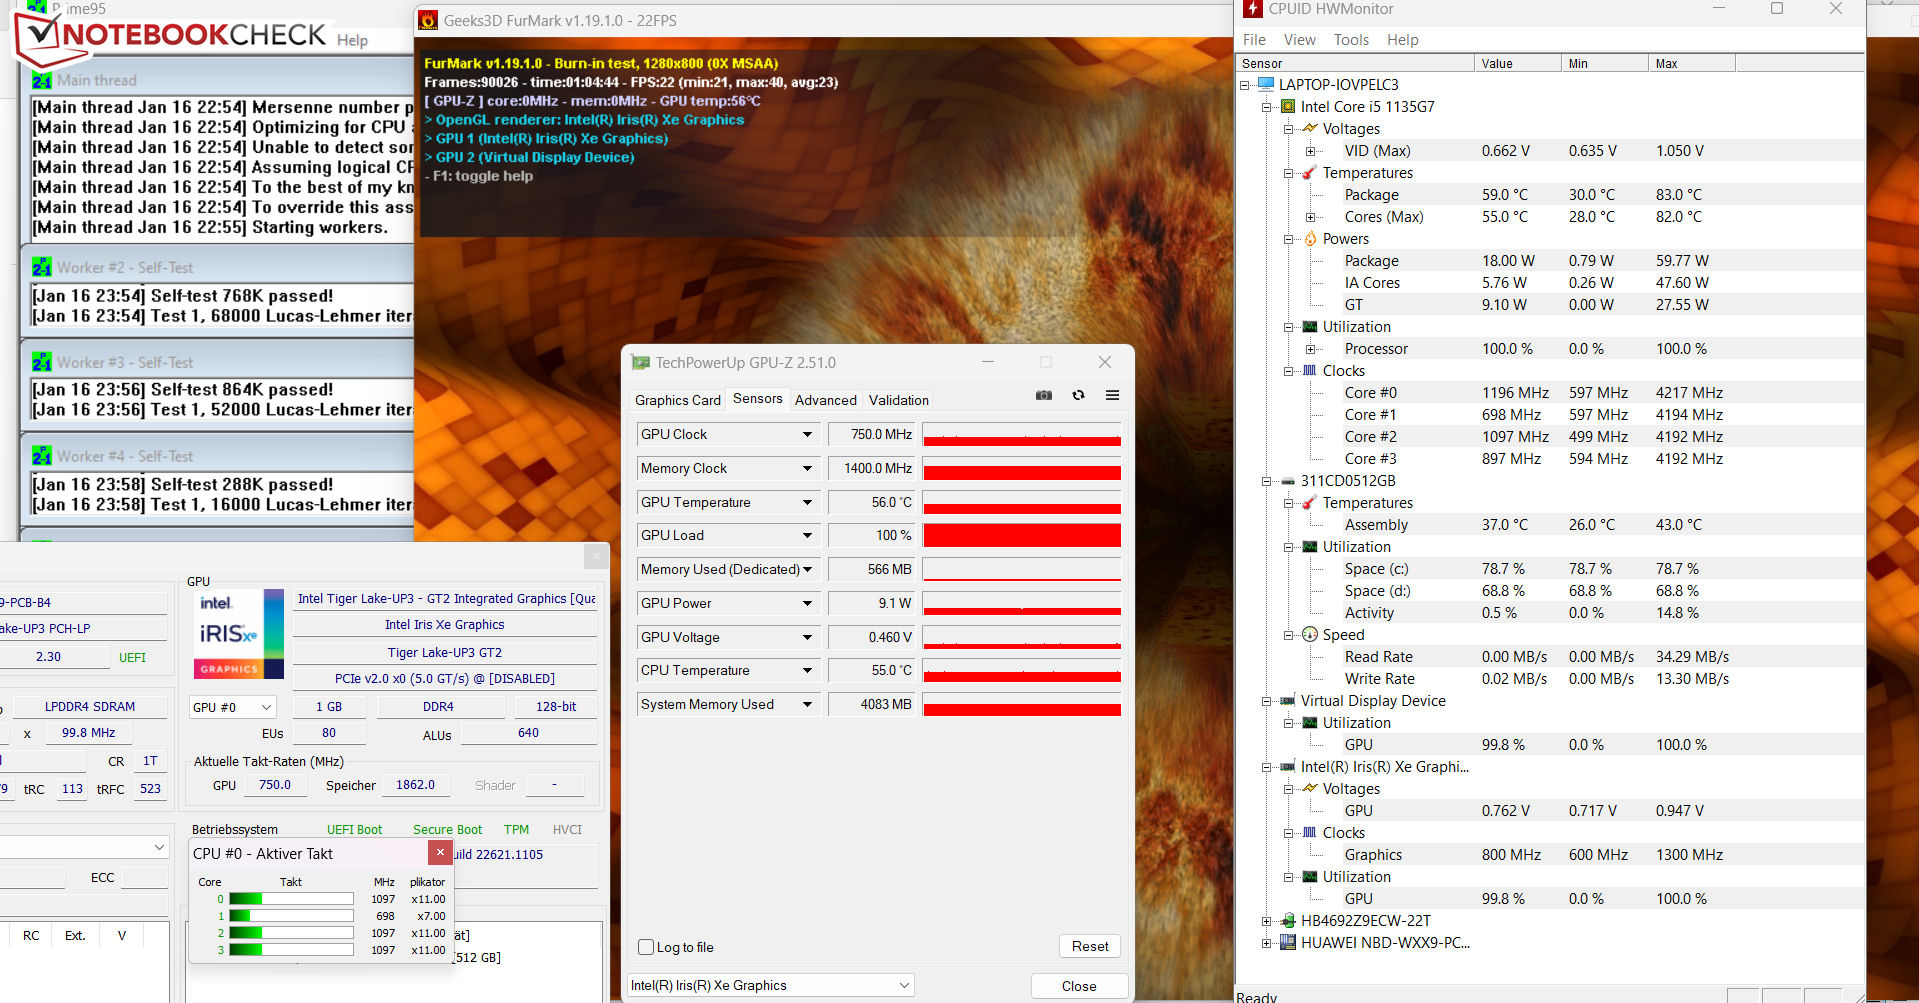Switch to the Graphics Card tab

(x=678, y=400)
